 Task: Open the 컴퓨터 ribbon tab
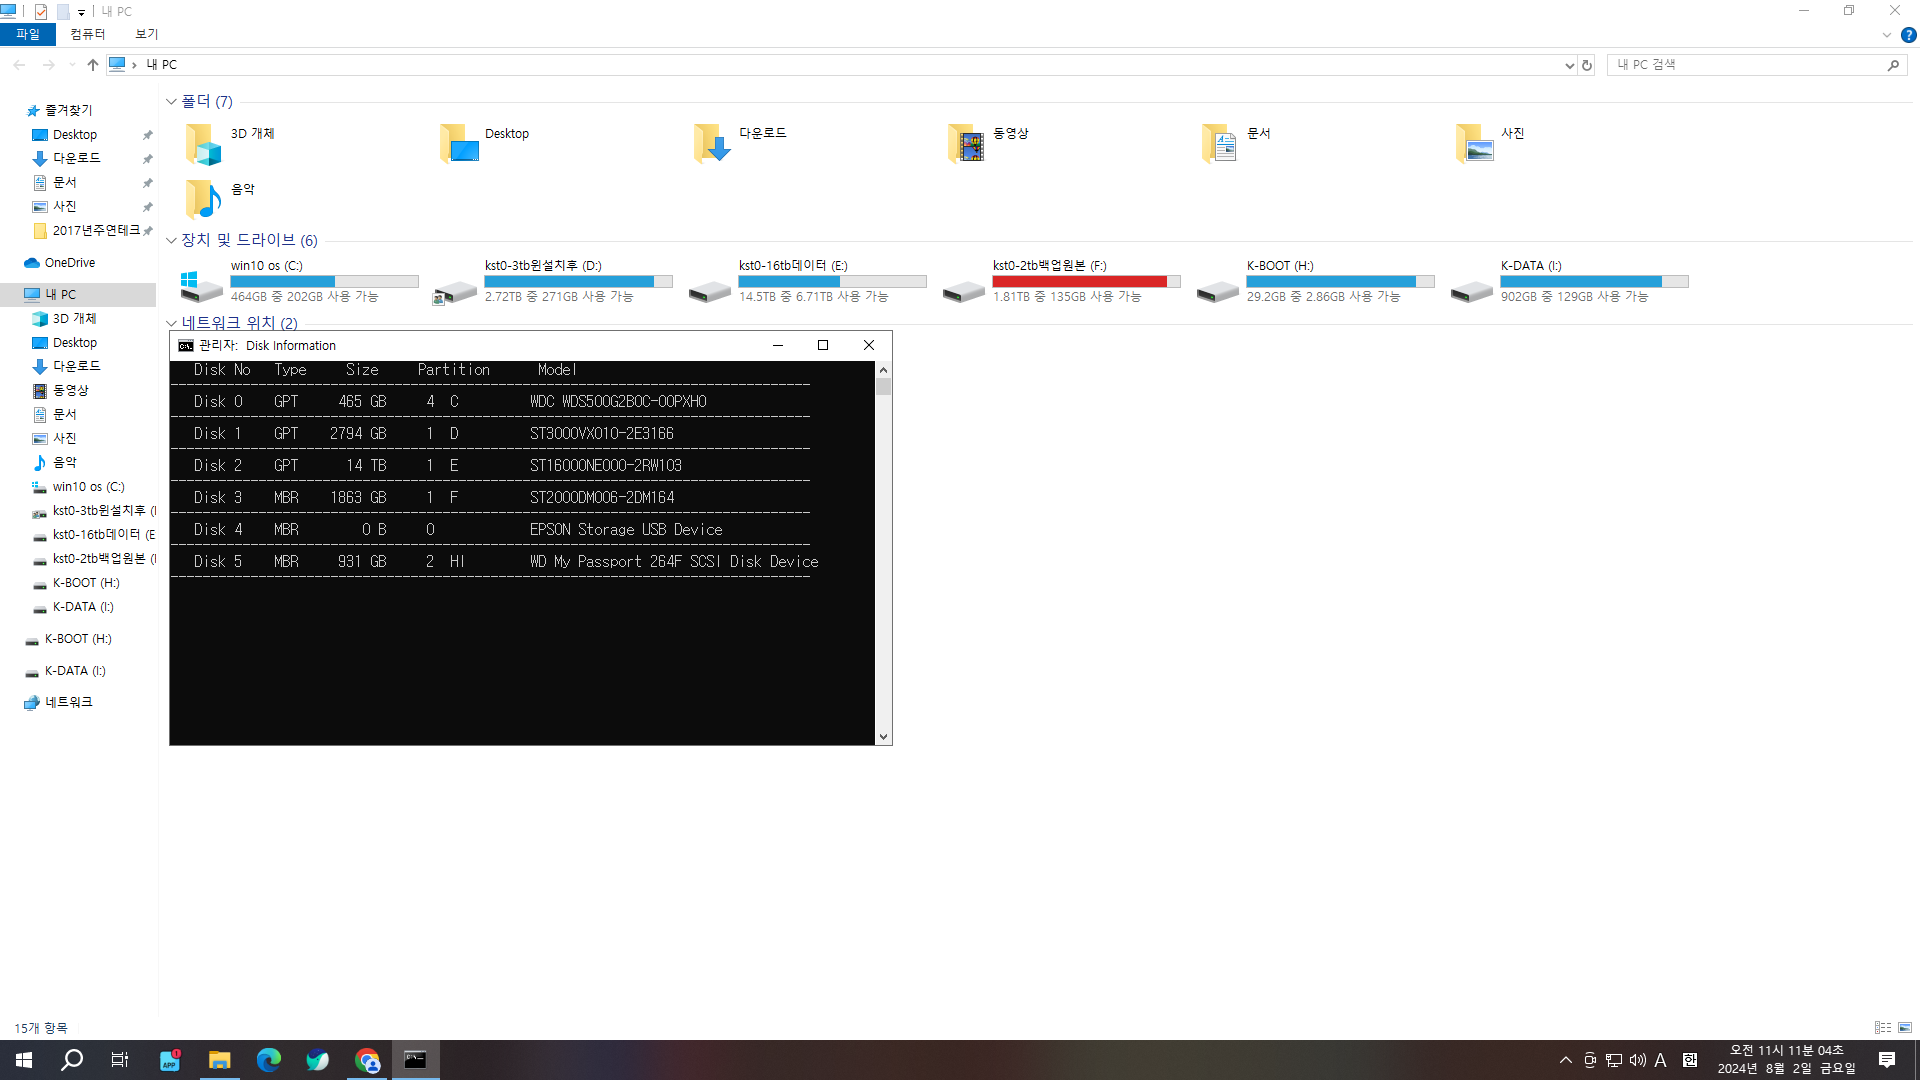click(88, 34)
